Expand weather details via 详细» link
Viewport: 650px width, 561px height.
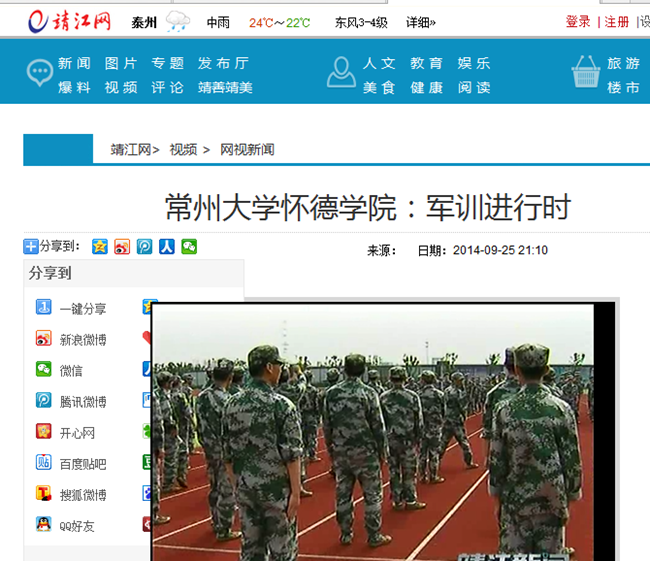421,22
